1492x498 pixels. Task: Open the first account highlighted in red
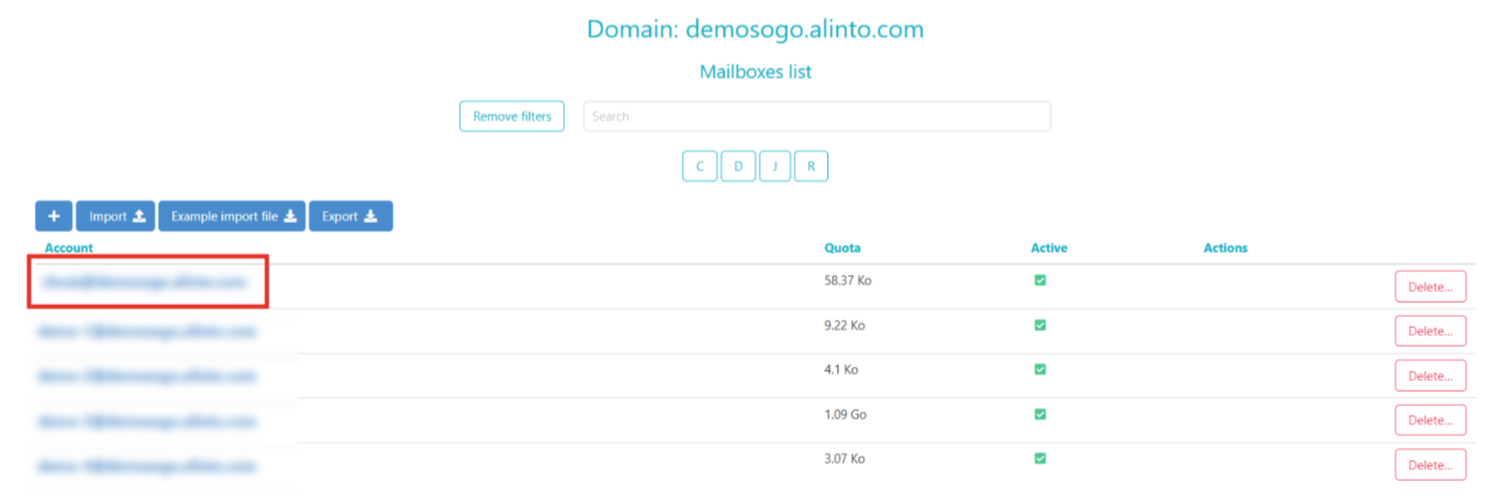(143, 282)
